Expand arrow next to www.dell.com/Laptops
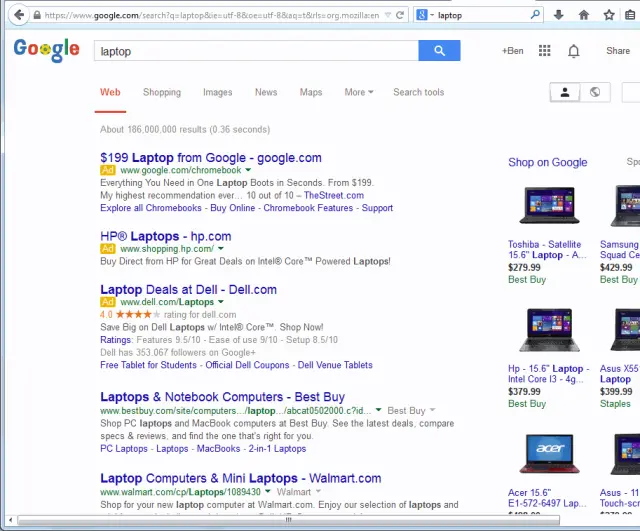This screenshot has height=531, width=640. [x=221, y=302]
